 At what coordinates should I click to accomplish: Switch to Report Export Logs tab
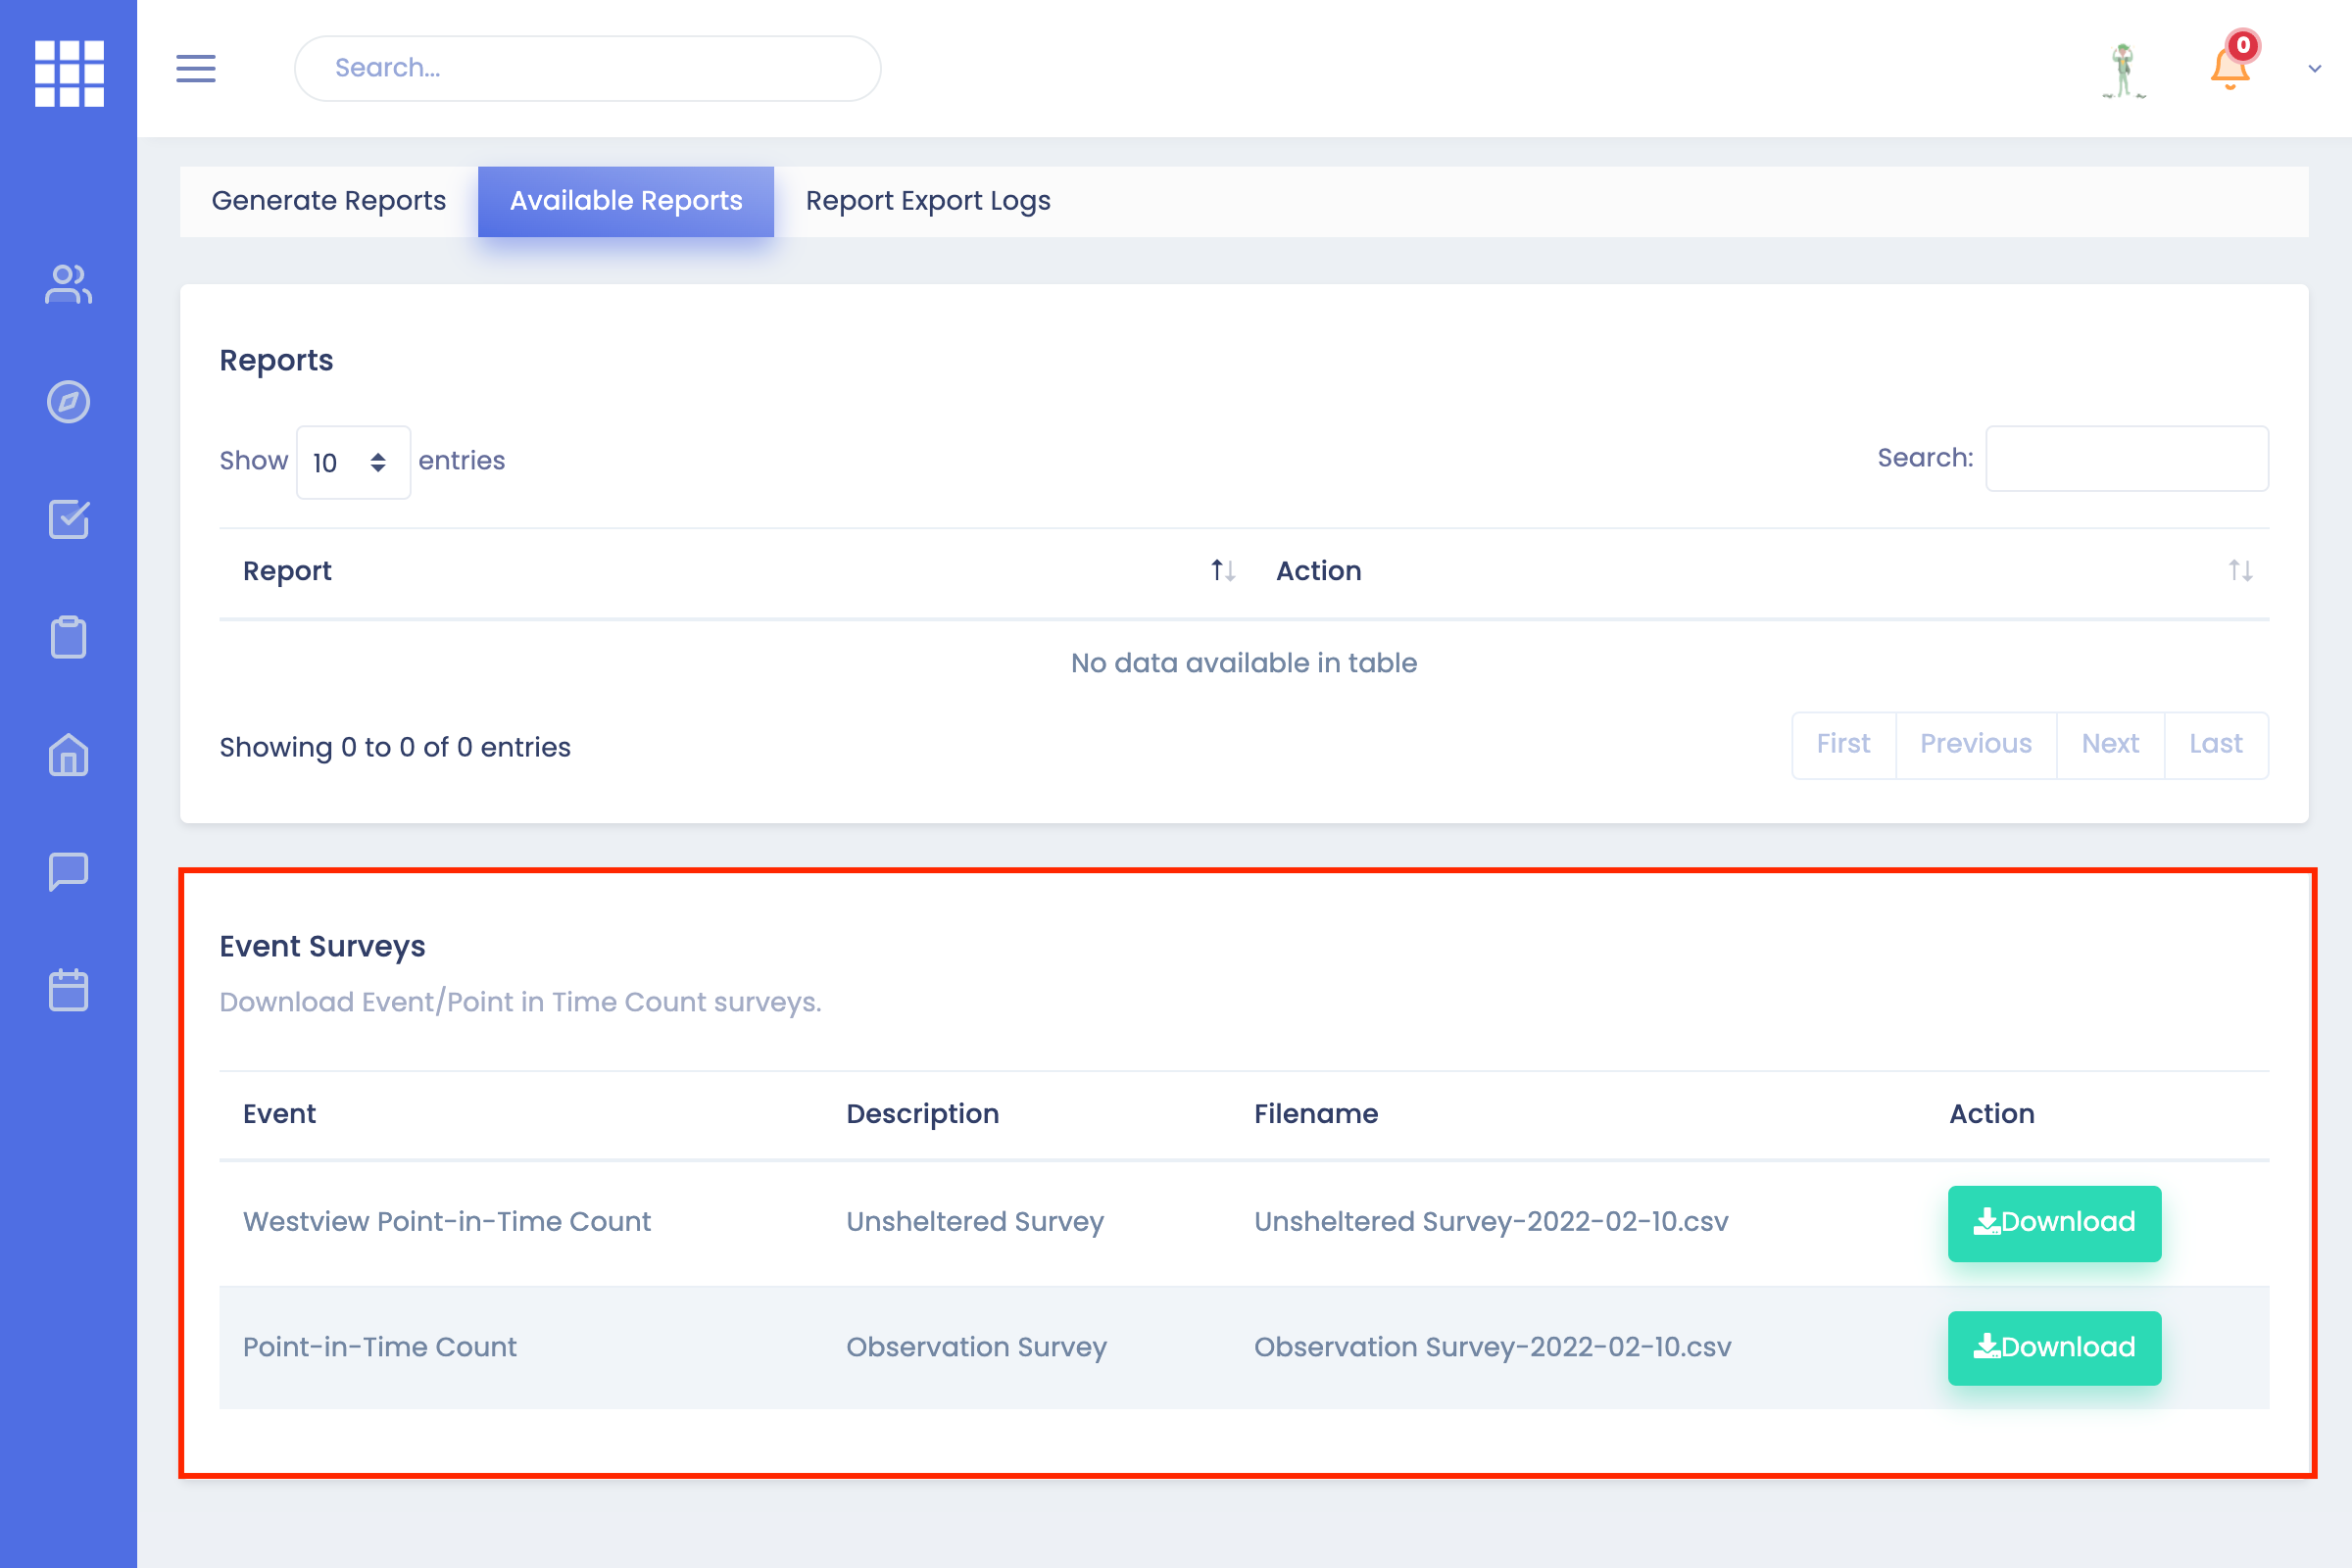click(927, 201)
